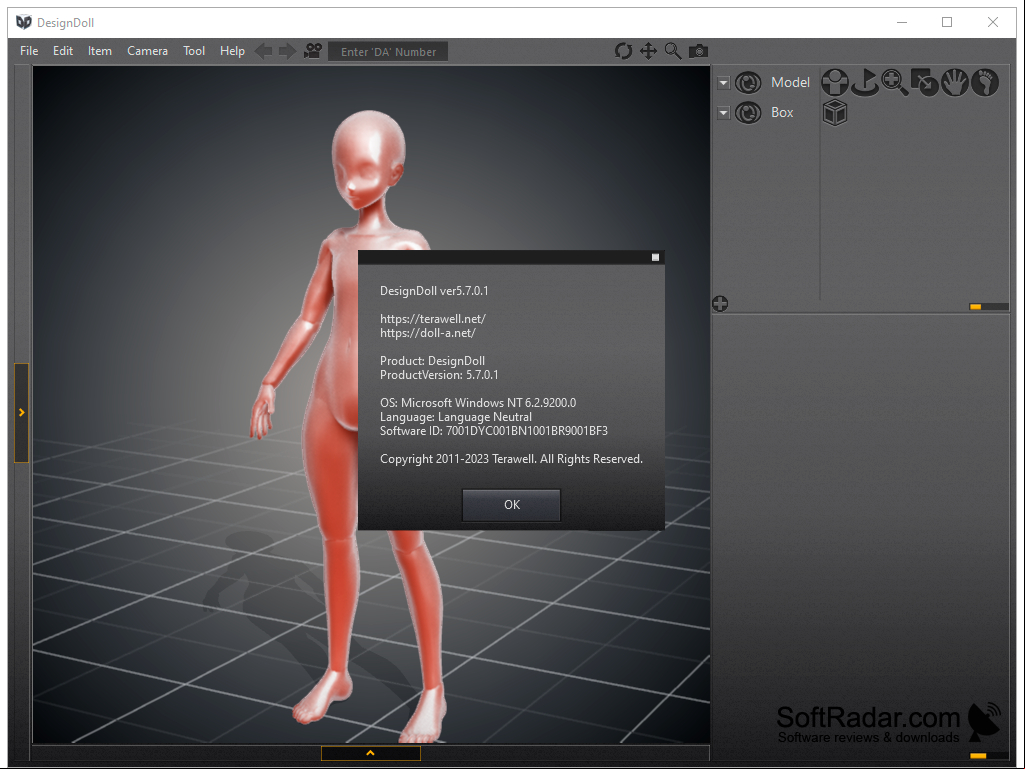
Task: Click the orange slider in the object list panel
Action: [x=975, y=307]
